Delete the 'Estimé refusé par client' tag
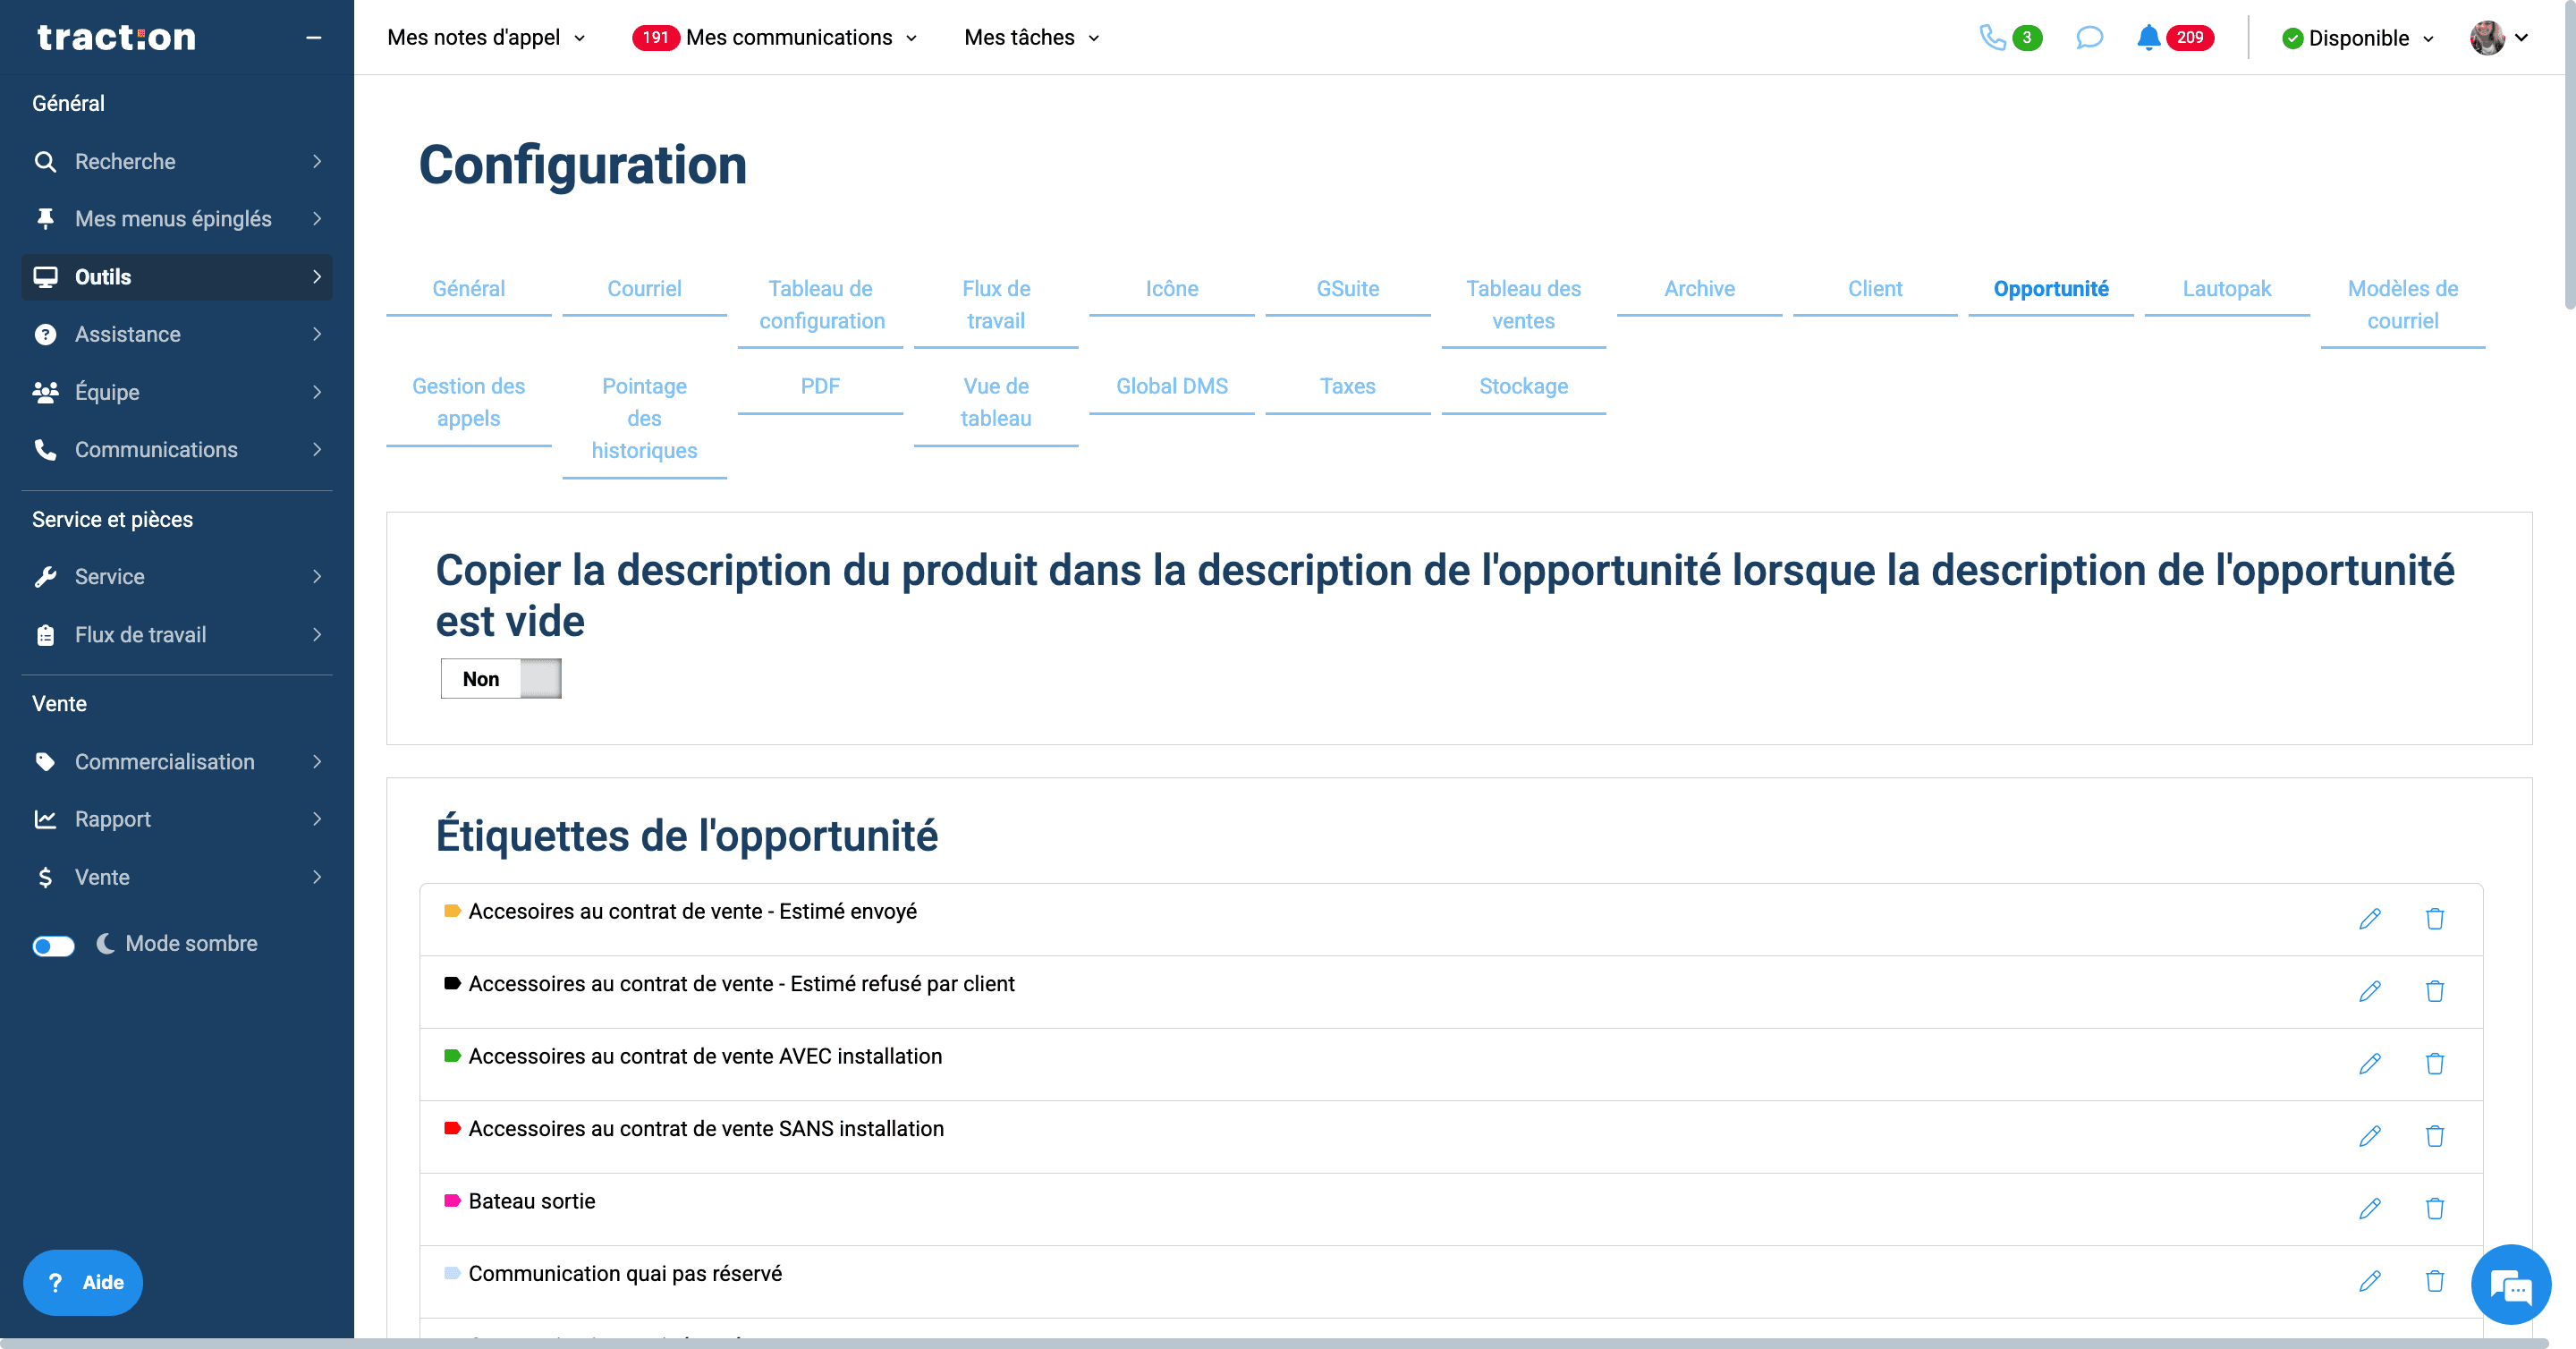The image size is (2576, 1349). pyautogui.click(x=2434, y=991)
